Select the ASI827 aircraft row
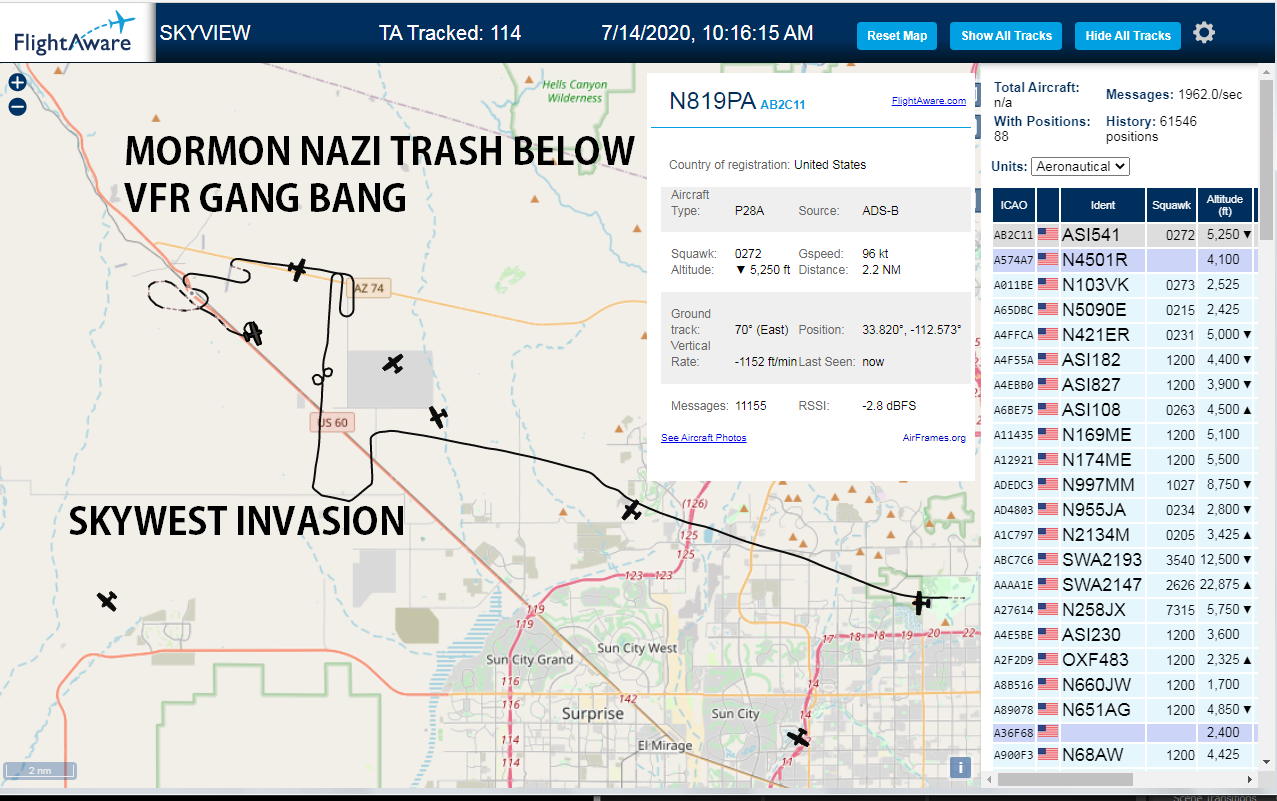The image size is (1277, 801). pyautogui.click(x=1123, y=384)
